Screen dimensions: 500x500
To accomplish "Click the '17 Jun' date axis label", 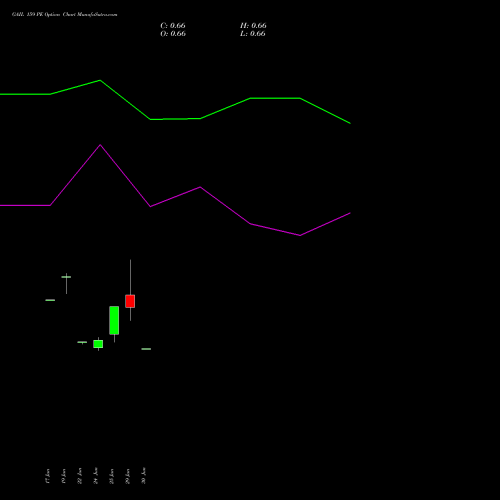I will click(x=47, y=476).
